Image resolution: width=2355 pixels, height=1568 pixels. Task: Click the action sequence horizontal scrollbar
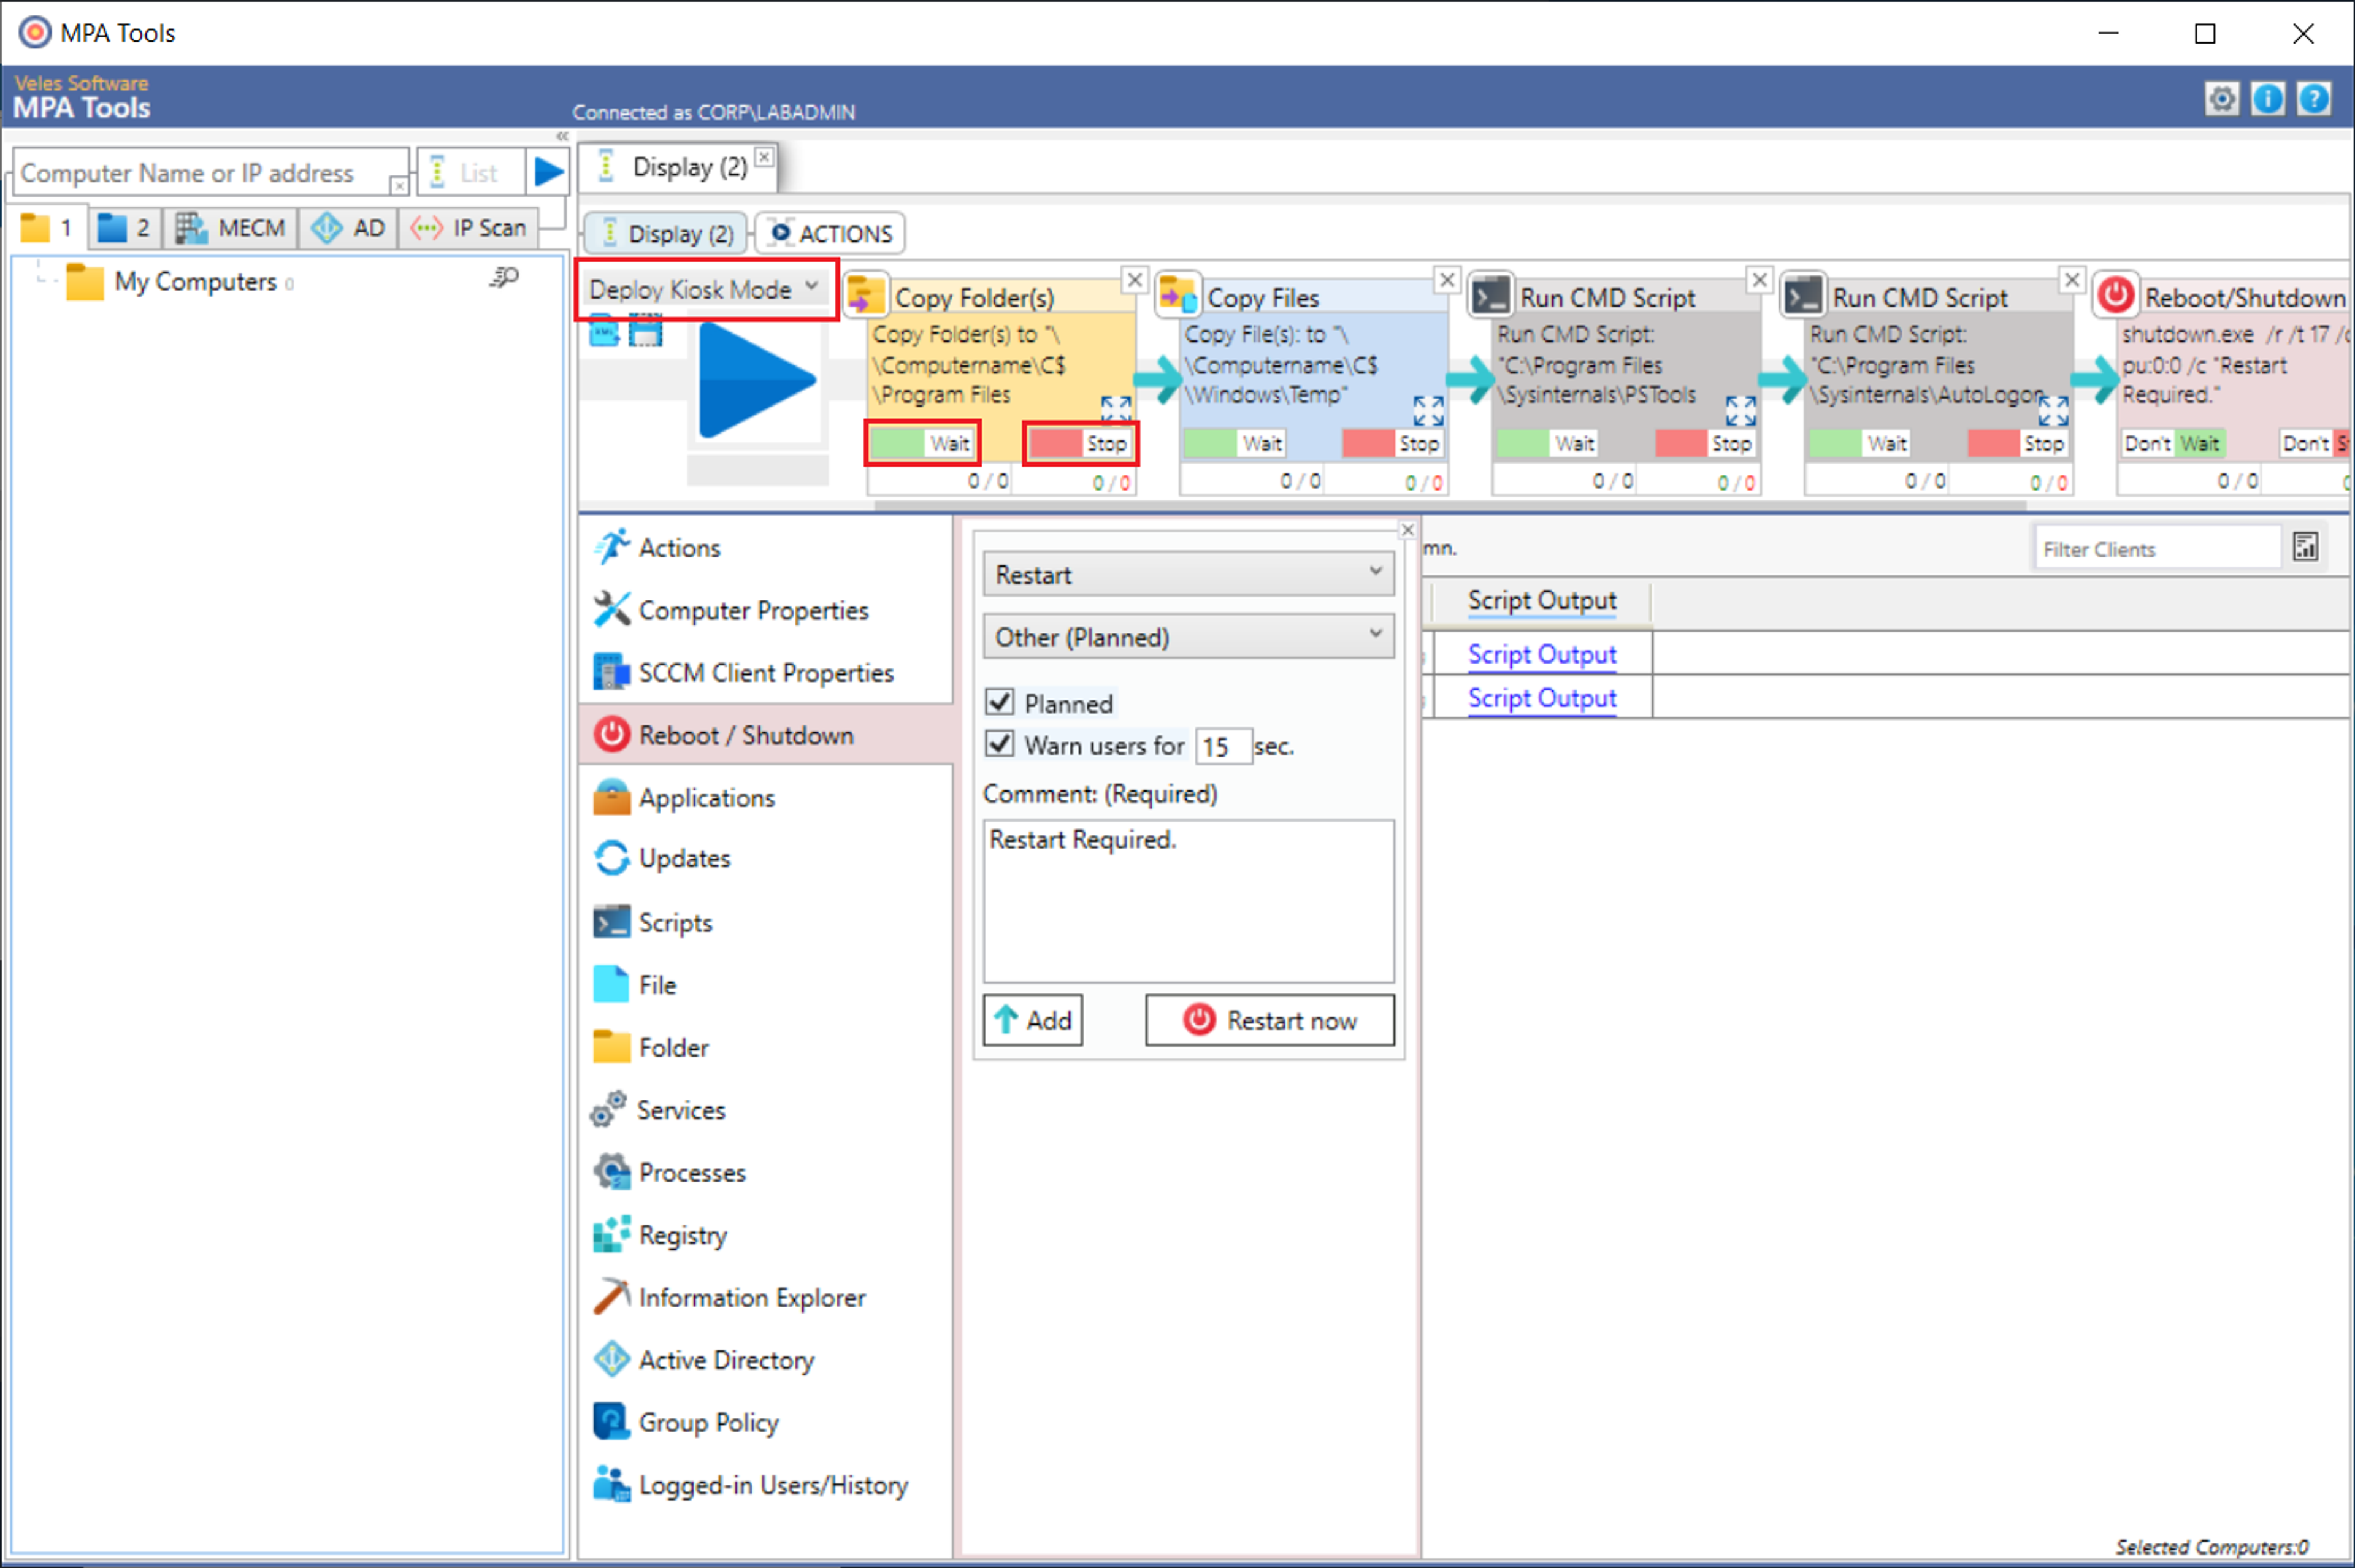(x=1450, y=505)
